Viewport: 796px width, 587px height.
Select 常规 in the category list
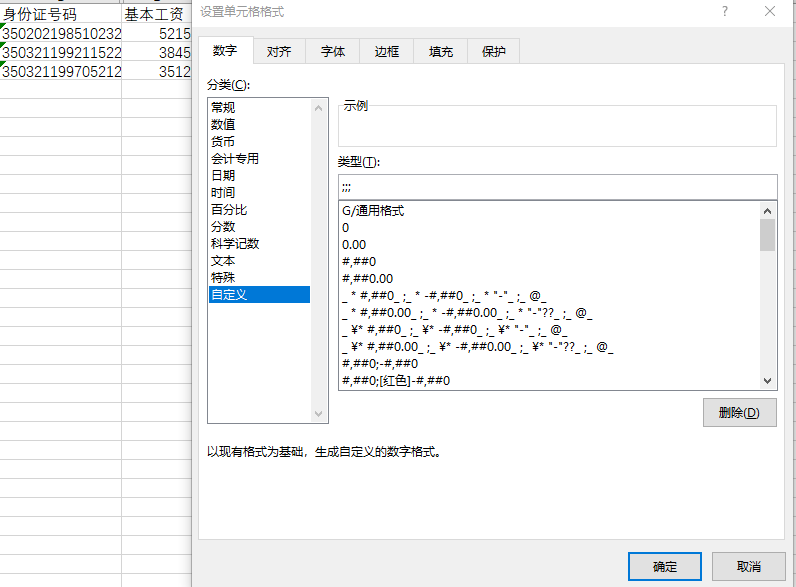point(259,107)
